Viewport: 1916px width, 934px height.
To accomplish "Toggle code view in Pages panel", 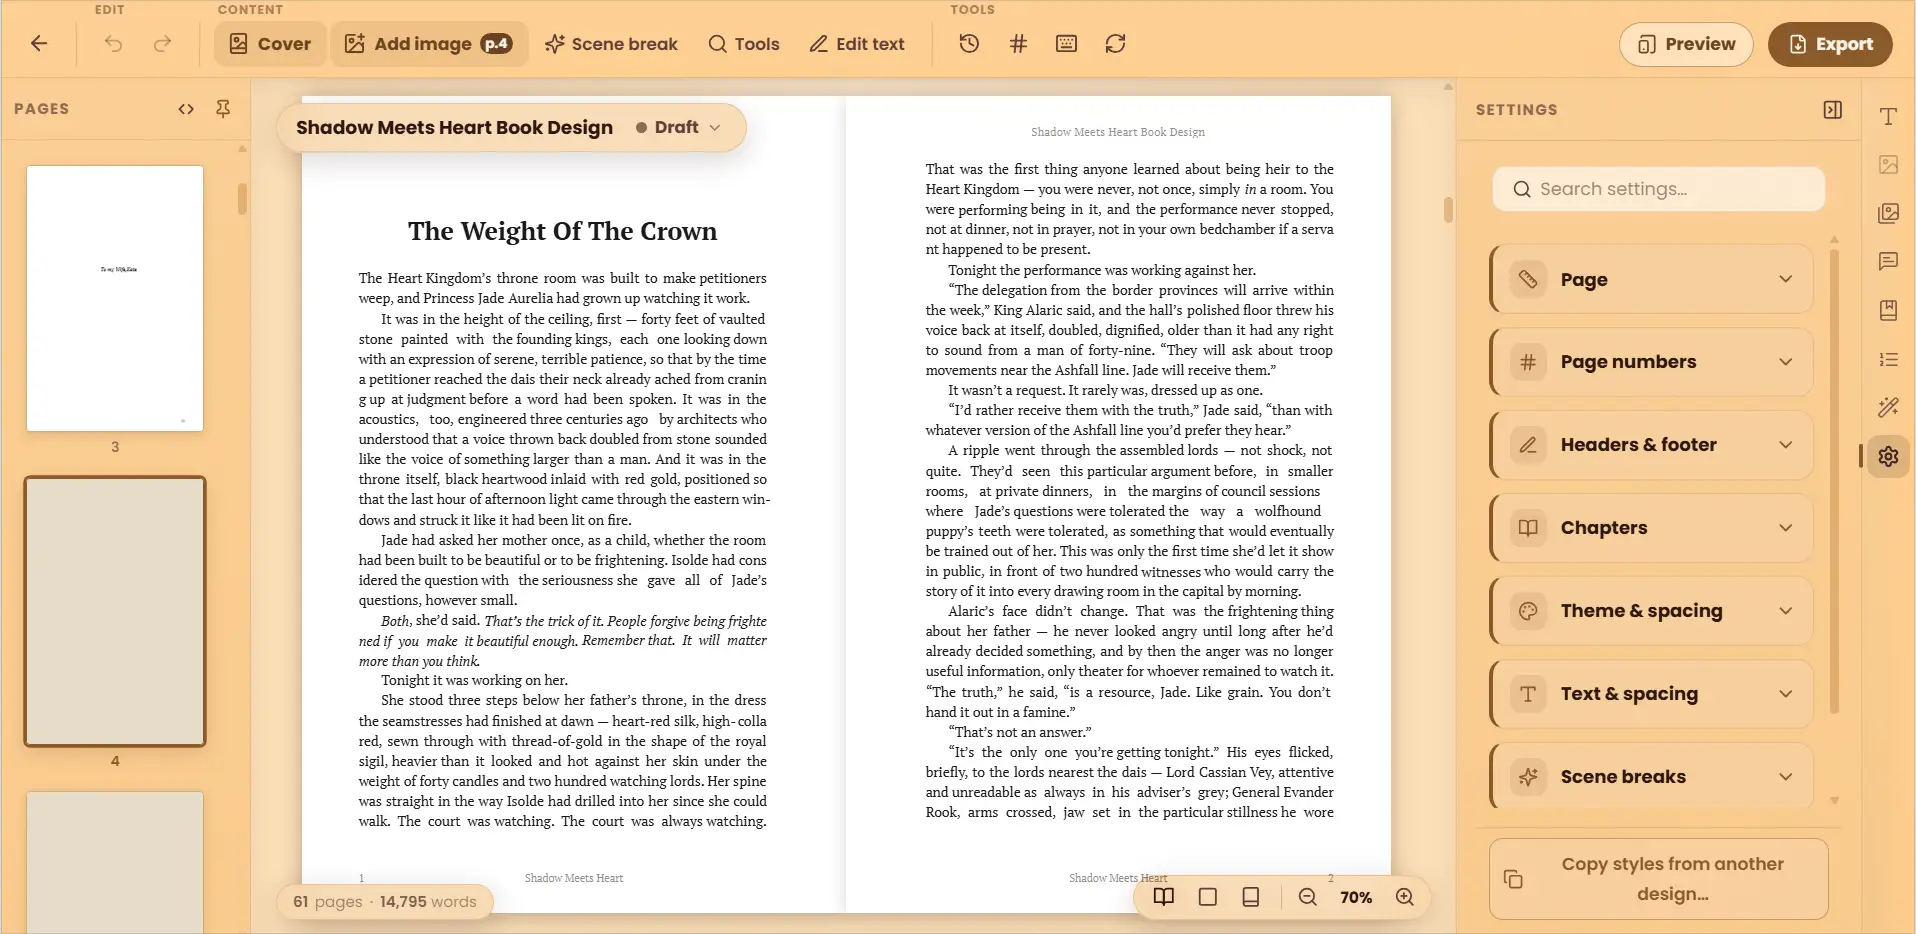I will click(x=186, y=109).
